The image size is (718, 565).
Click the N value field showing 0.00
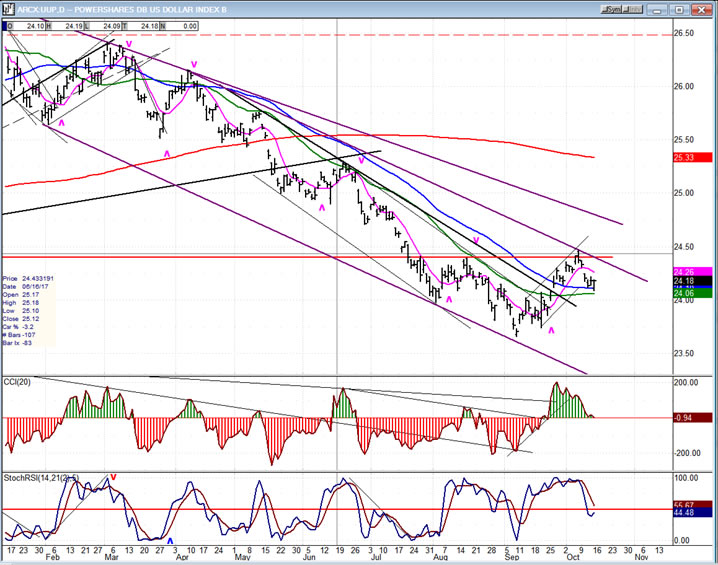182,26
